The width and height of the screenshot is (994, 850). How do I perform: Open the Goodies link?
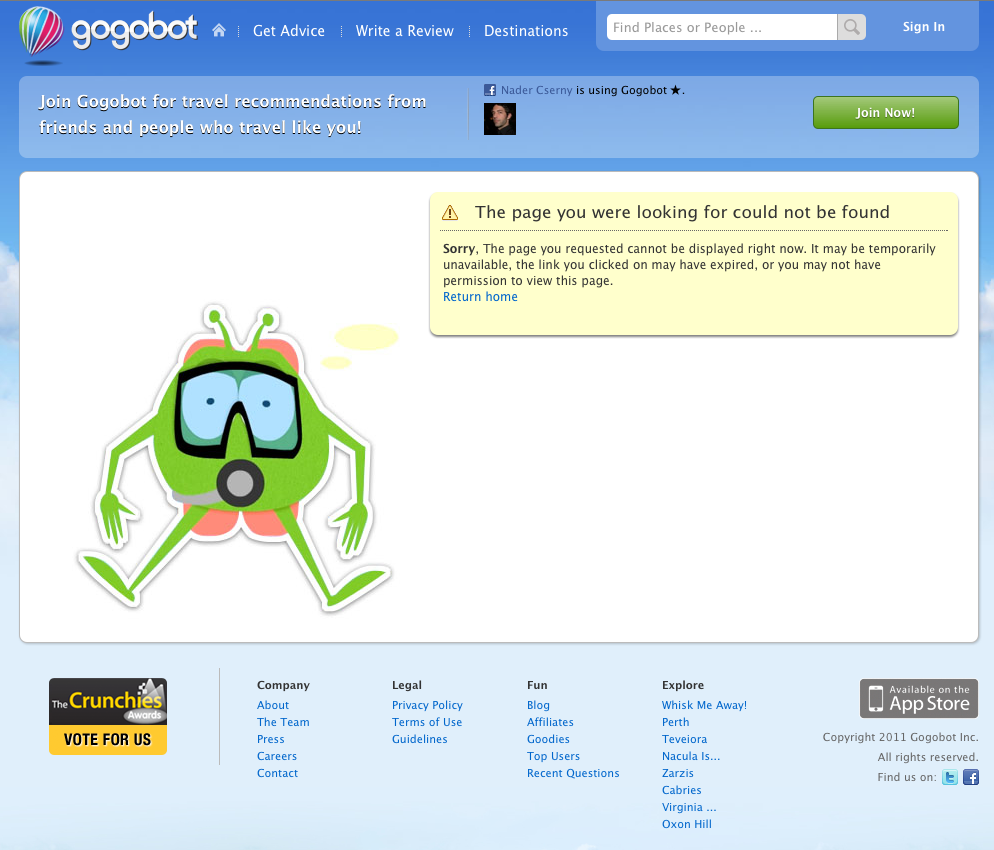[548, 739]
